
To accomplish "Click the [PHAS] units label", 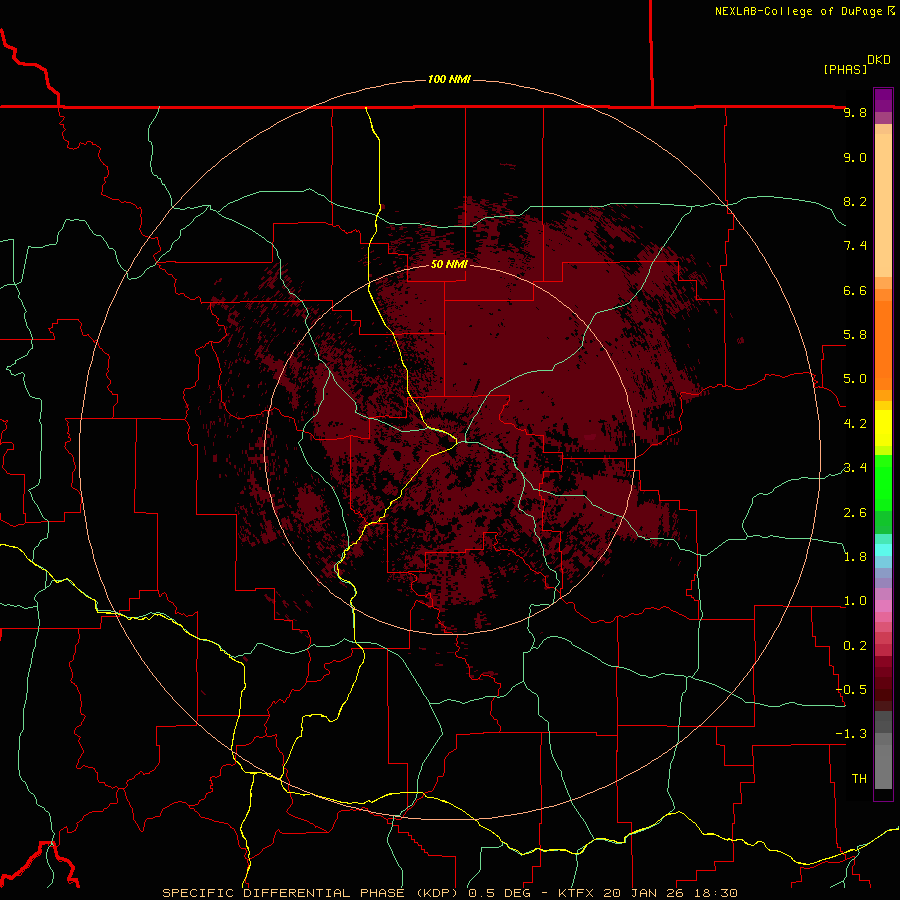I will (x=845, y=69).
